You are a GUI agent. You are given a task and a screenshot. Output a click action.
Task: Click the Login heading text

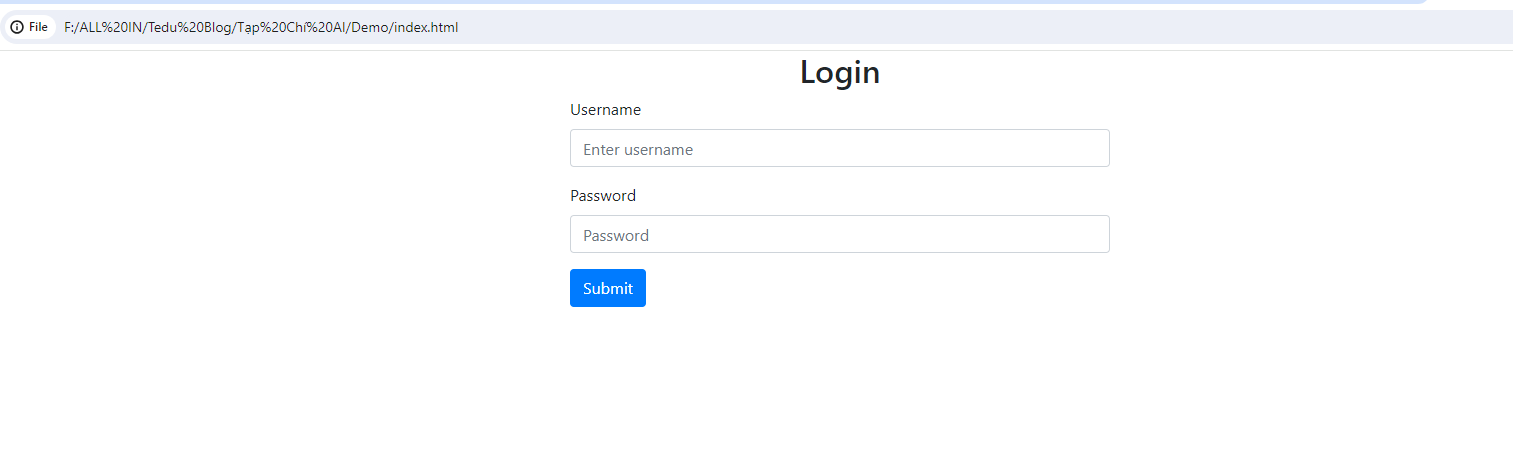tap(839, 73)
